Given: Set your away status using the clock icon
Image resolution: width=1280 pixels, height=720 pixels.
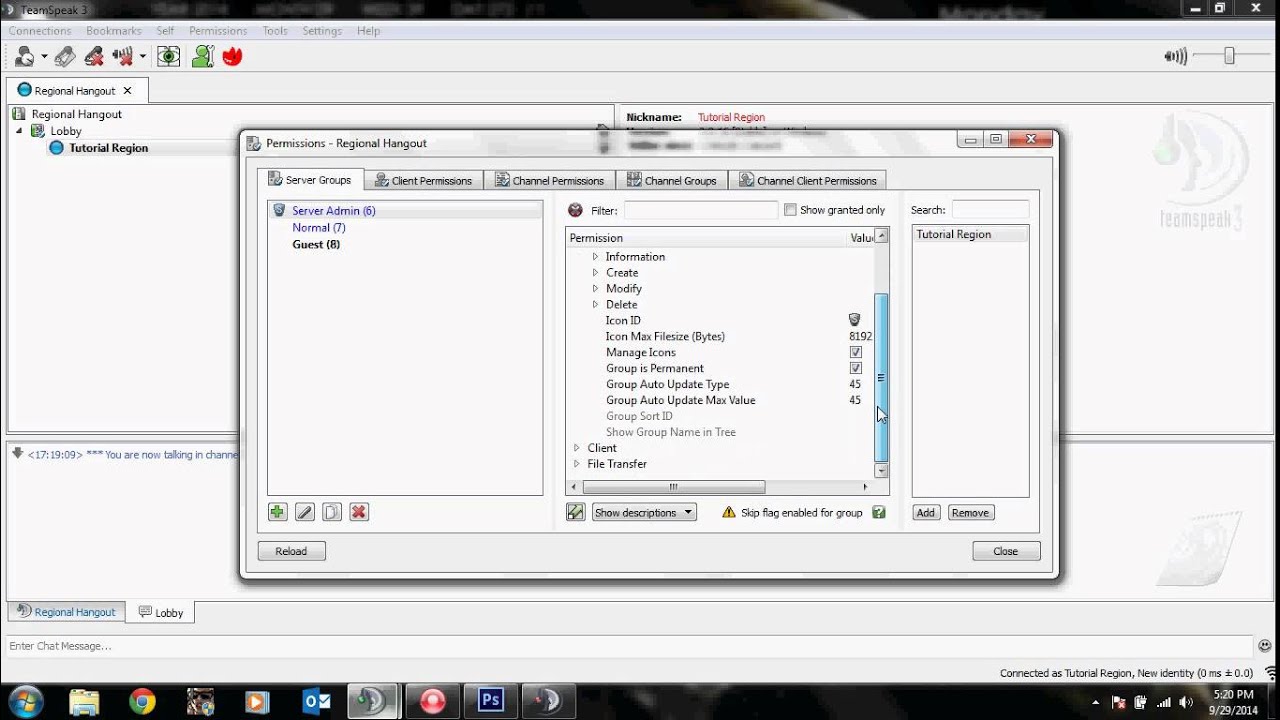Looking at the screenshot, I should tap(24, 55).
